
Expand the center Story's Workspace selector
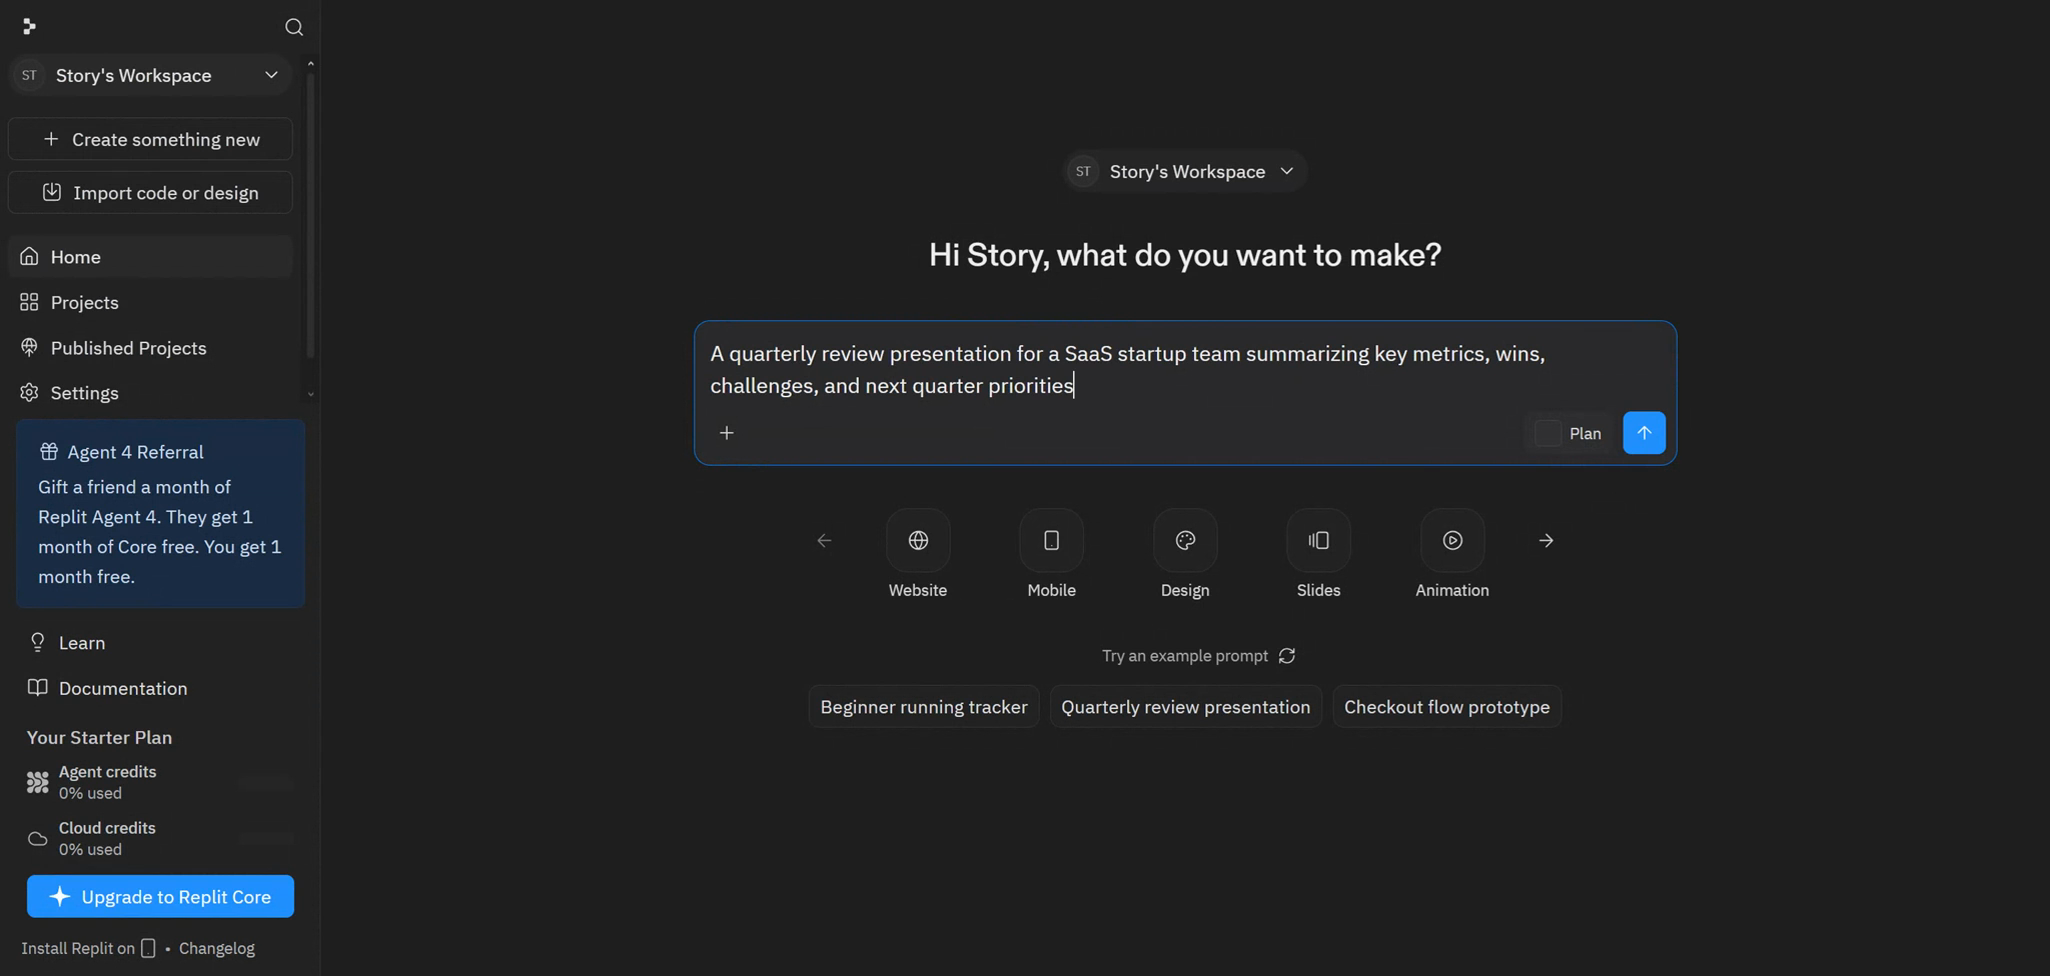(x=1185, y=172)
